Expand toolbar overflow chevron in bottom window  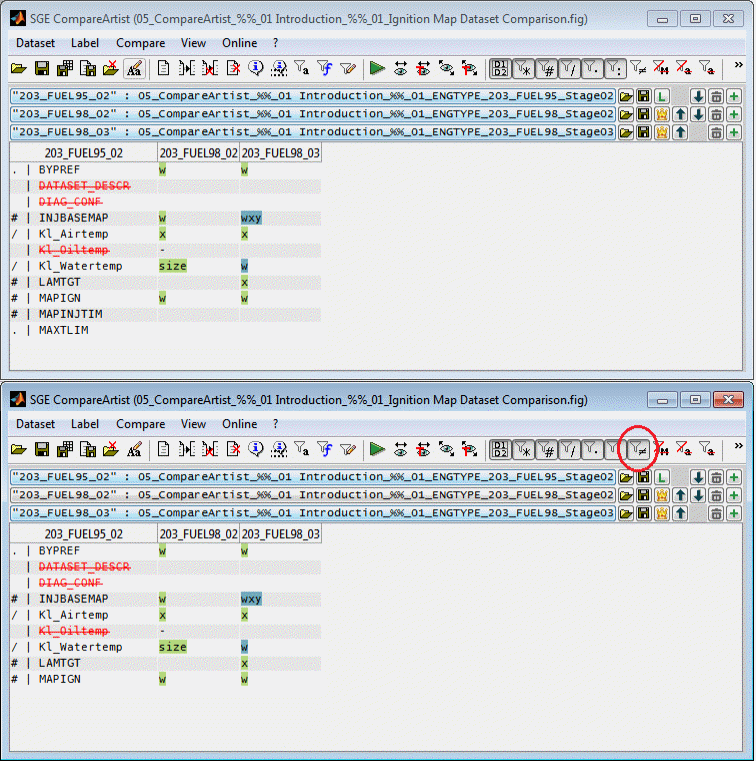(x=739, y=446)
